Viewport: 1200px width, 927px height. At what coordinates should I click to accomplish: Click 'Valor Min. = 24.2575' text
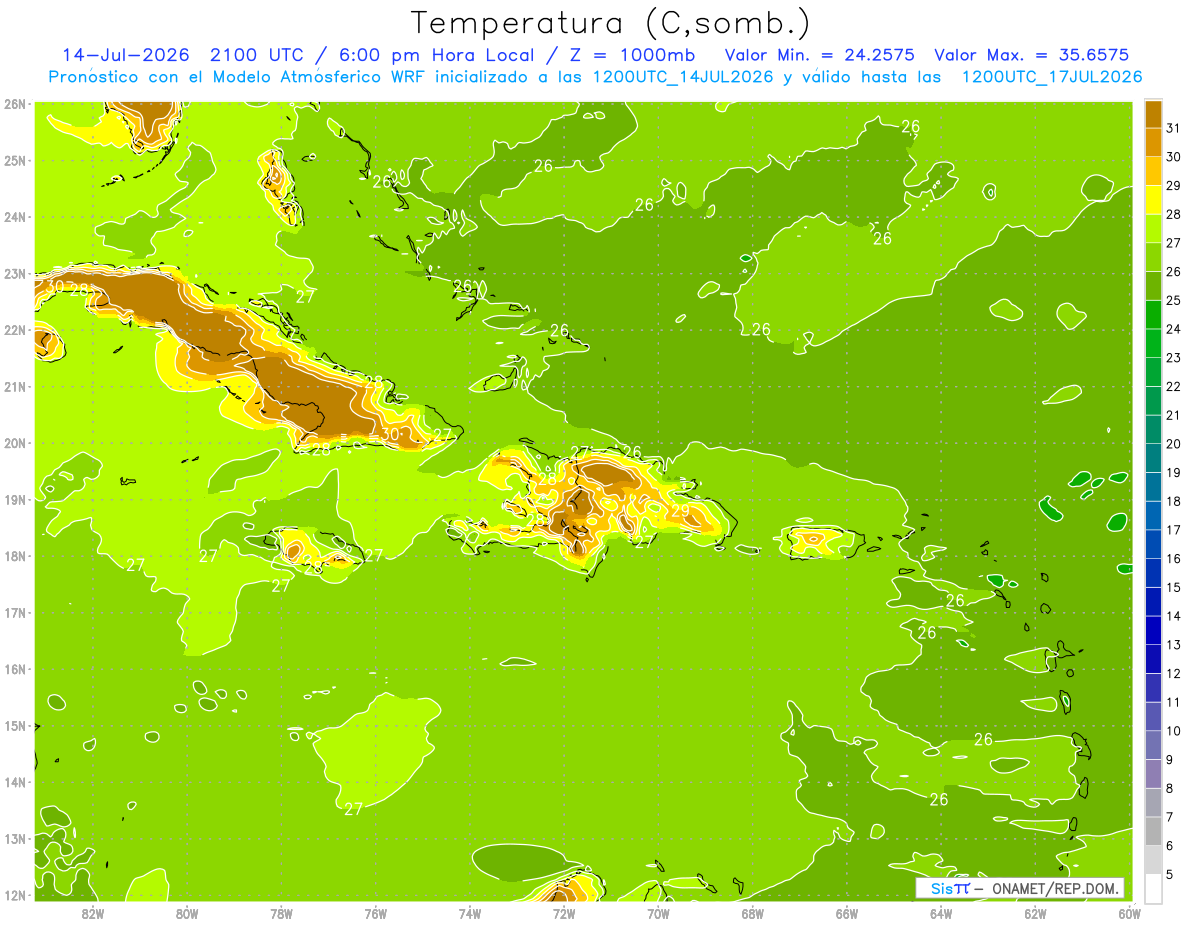(821, 55)
